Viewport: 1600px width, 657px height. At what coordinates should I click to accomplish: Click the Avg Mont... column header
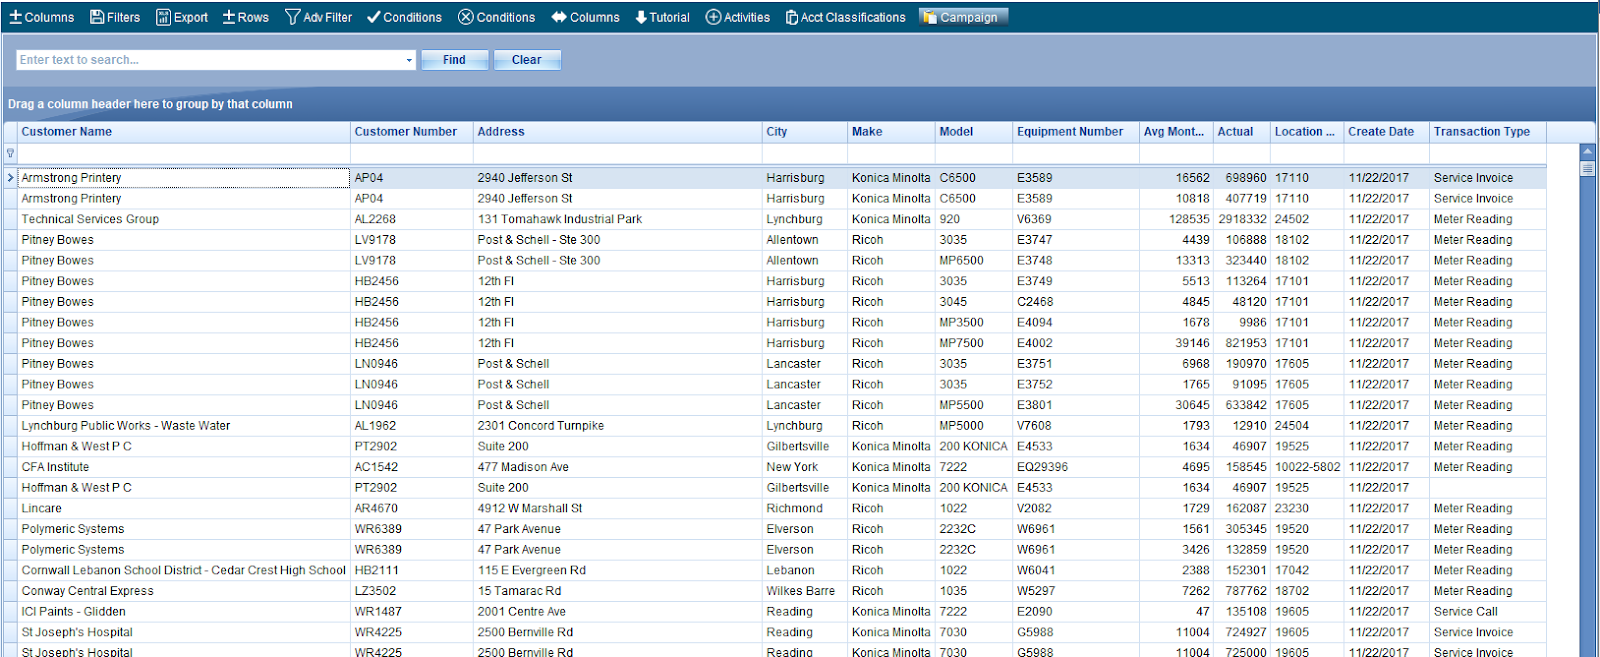[x=1176, y=132]
